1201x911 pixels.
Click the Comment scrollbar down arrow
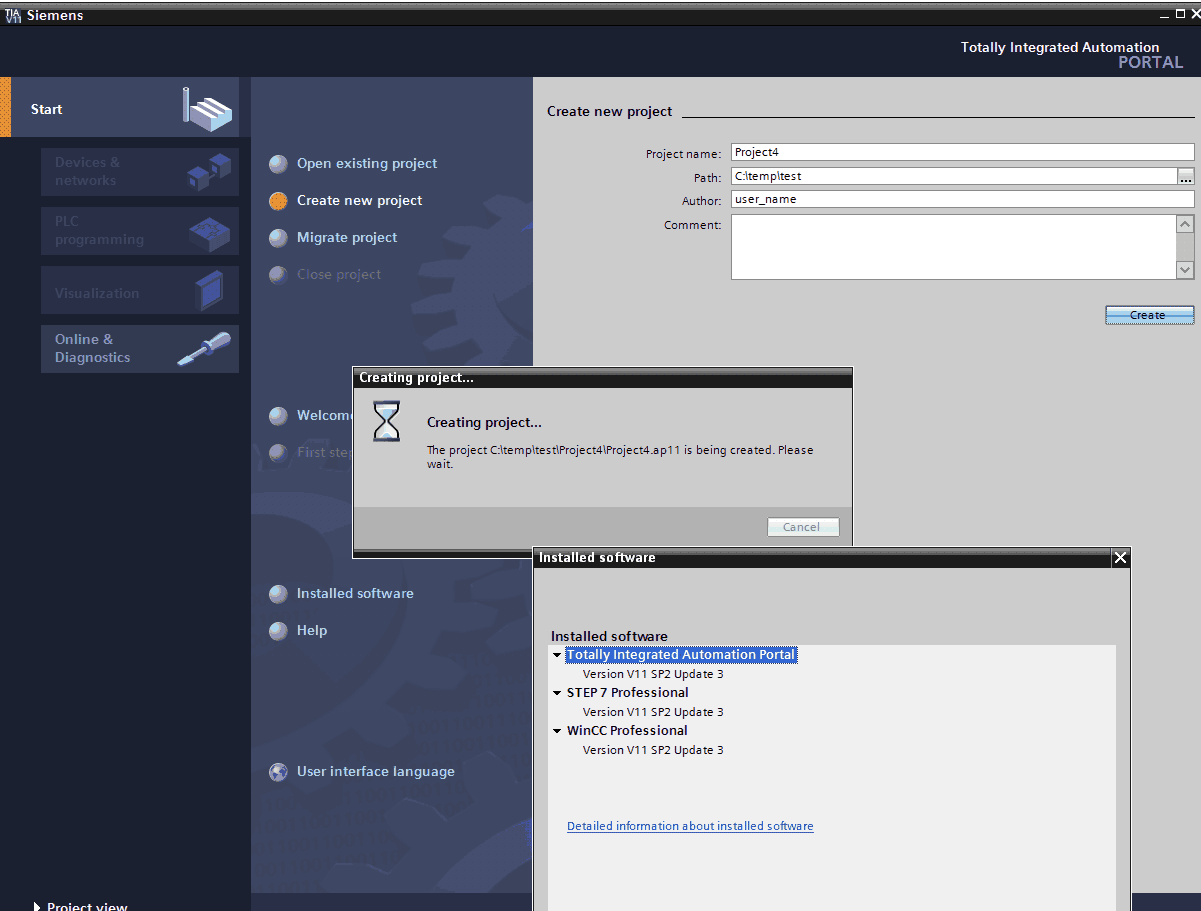[1185, 270]
